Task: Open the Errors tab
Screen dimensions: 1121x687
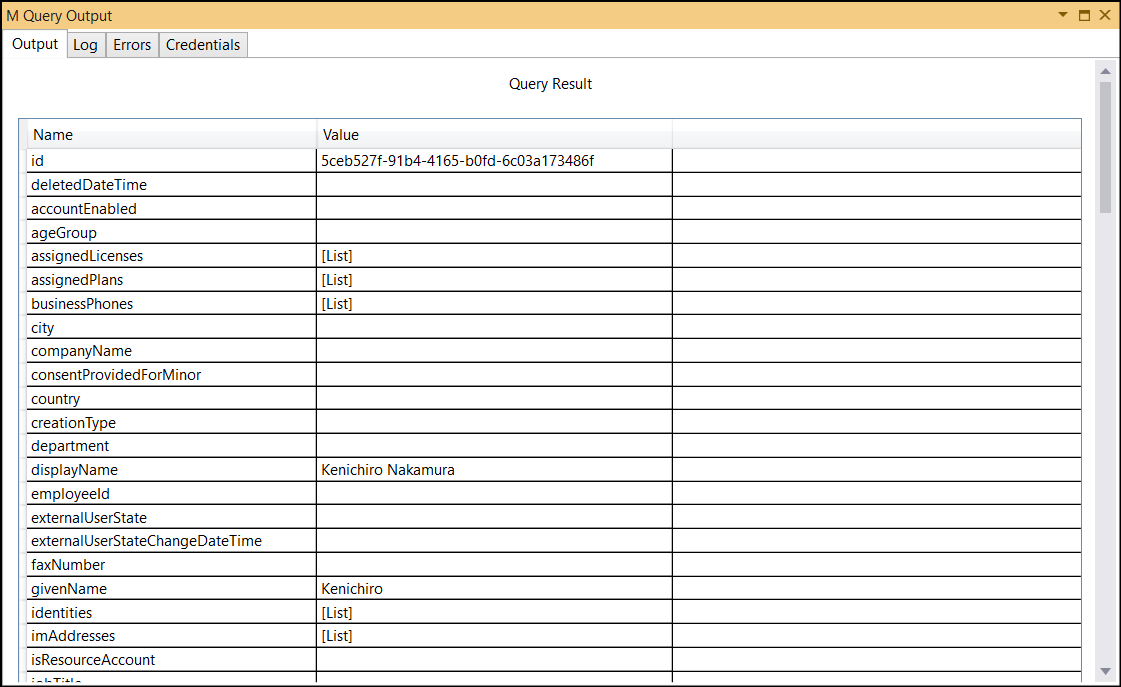Action: [132, 45]
